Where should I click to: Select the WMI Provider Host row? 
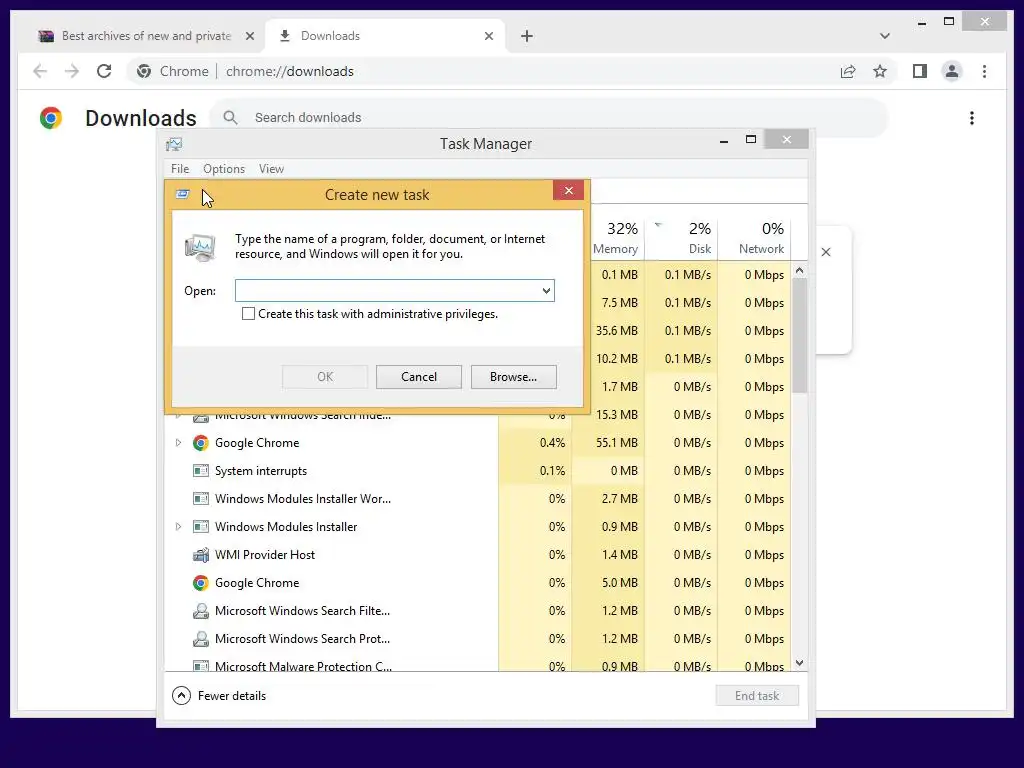click(x=478, y=554)
